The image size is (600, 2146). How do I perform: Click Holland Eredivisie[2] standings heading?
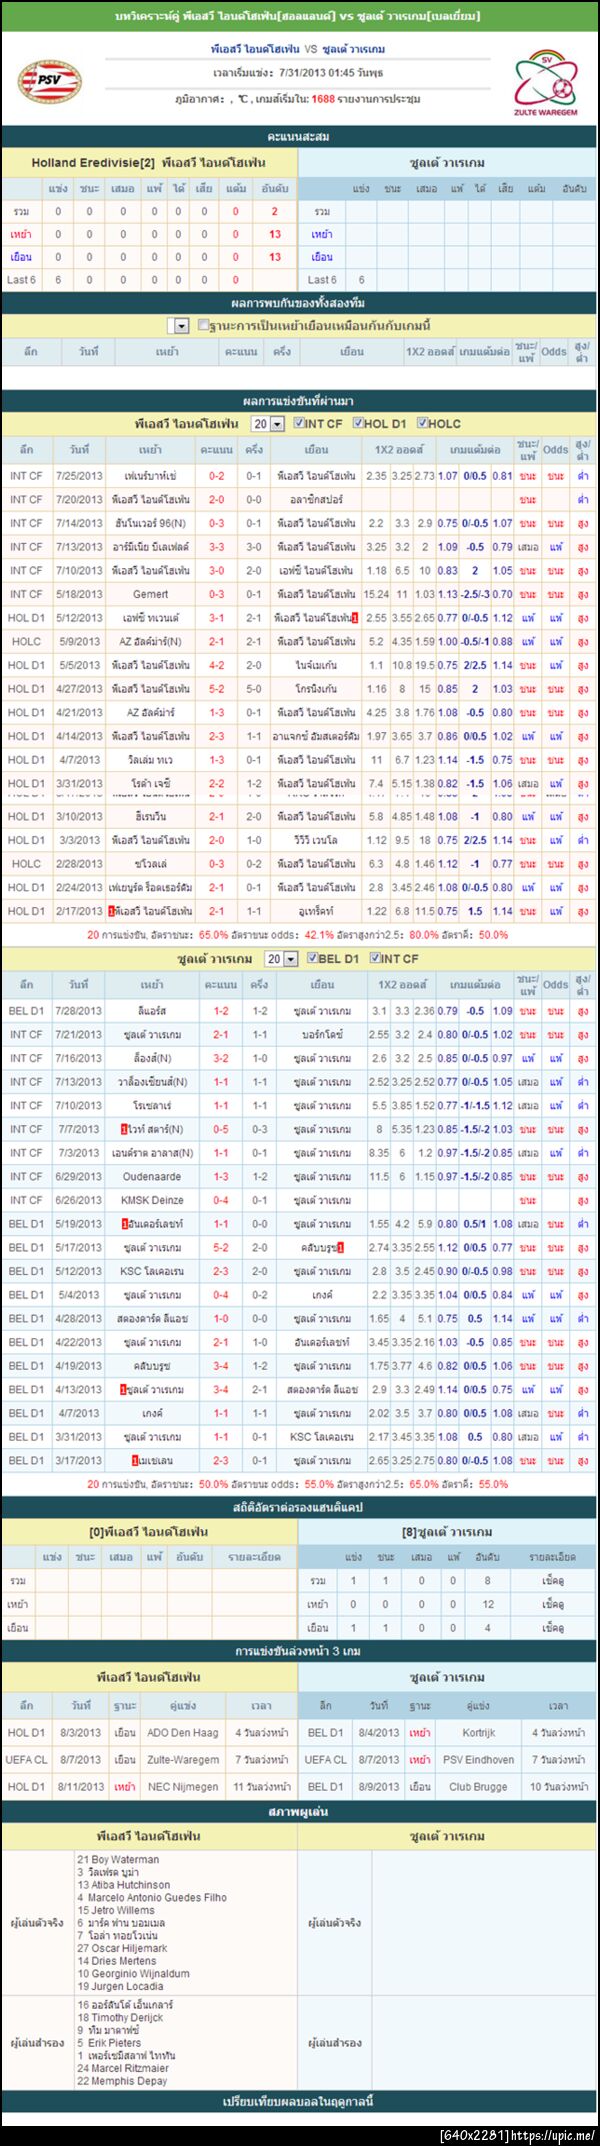click(93, 162)
